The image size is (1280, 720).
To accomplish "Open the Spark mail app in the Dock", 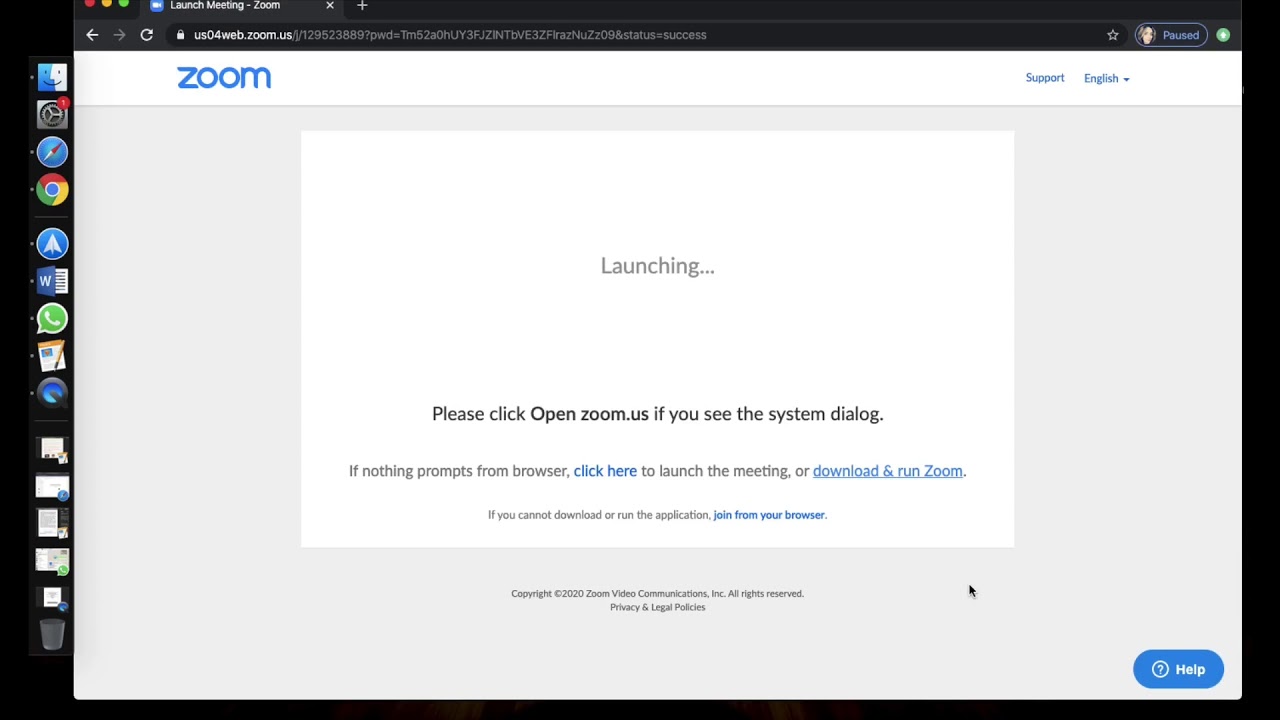I will pos(52,244).
